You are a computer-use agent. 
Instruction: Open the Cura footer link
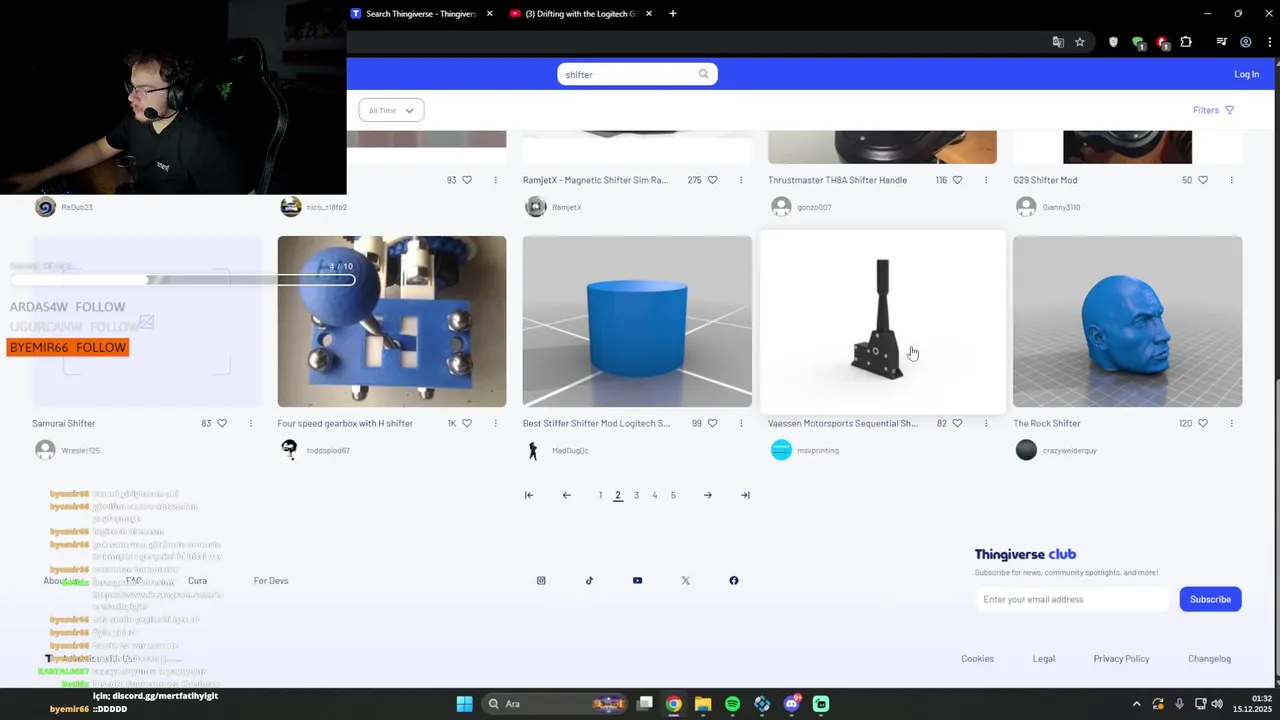click(x=197, y=580)
